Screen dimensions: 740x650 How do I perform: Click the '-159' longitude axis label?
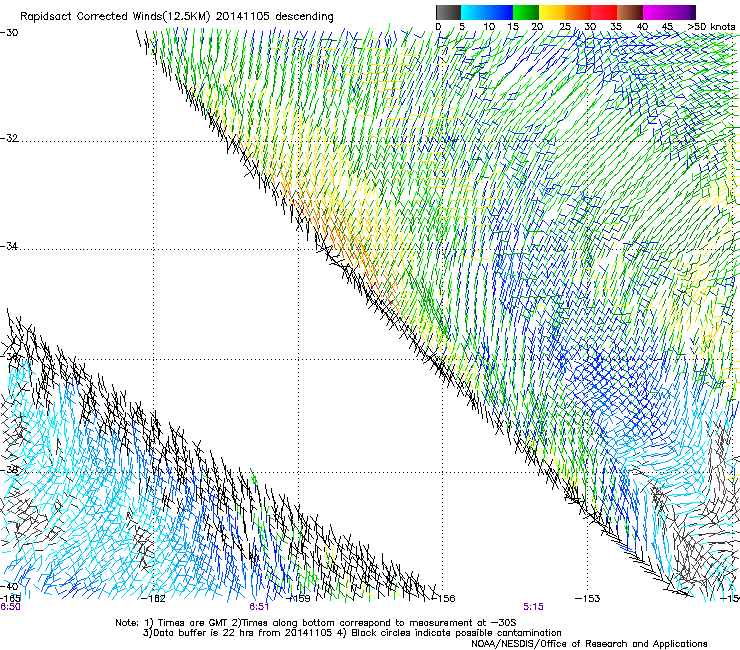(299, 599)
